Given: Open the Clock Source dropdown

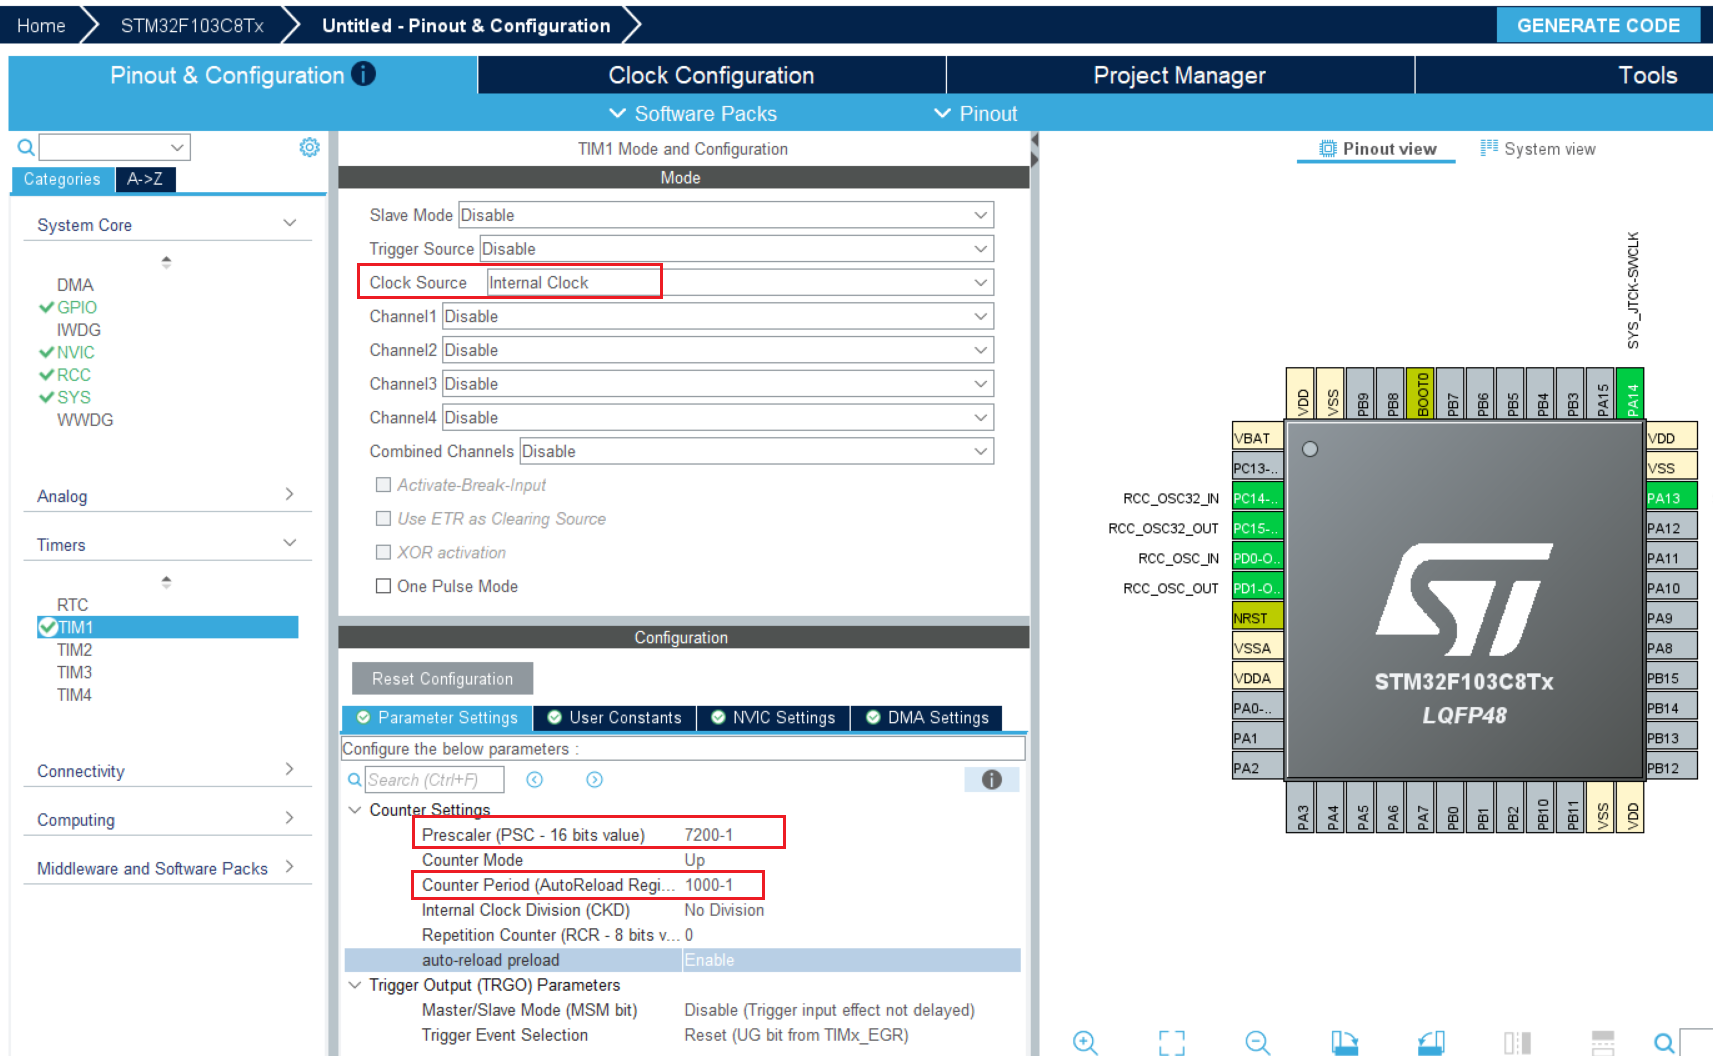Looking at the screenshot, I should point(740,283).
